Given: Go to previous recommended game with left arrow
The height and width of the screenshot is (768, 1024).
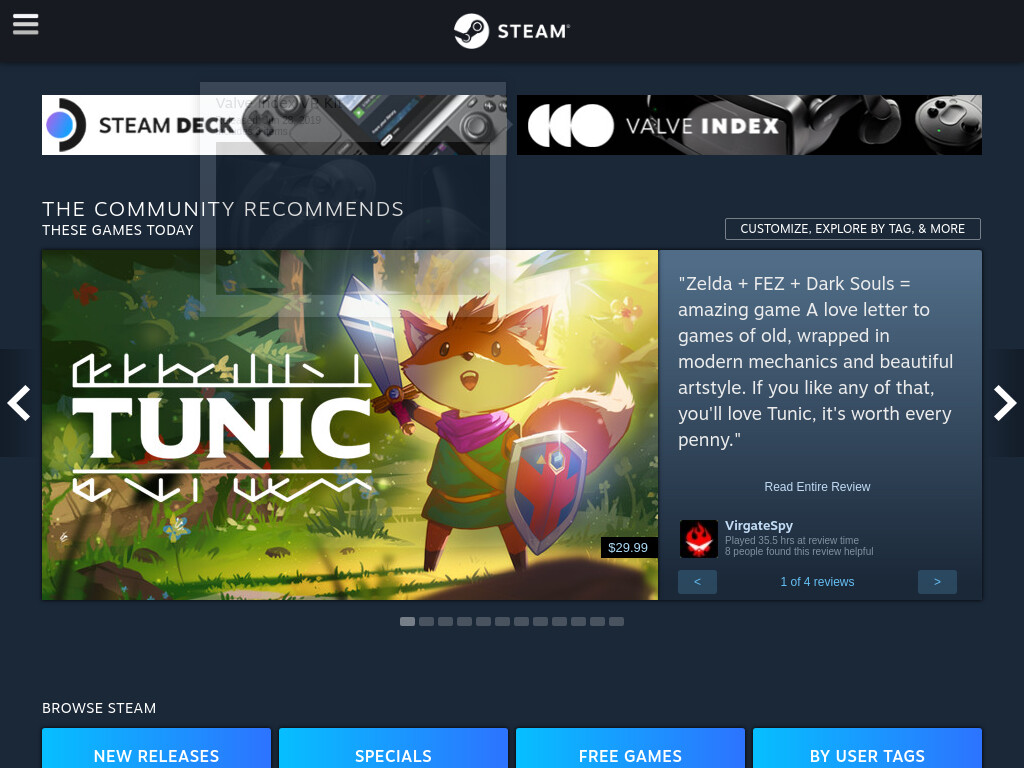Looking at the screenshot, I should (x=19, y=403).
